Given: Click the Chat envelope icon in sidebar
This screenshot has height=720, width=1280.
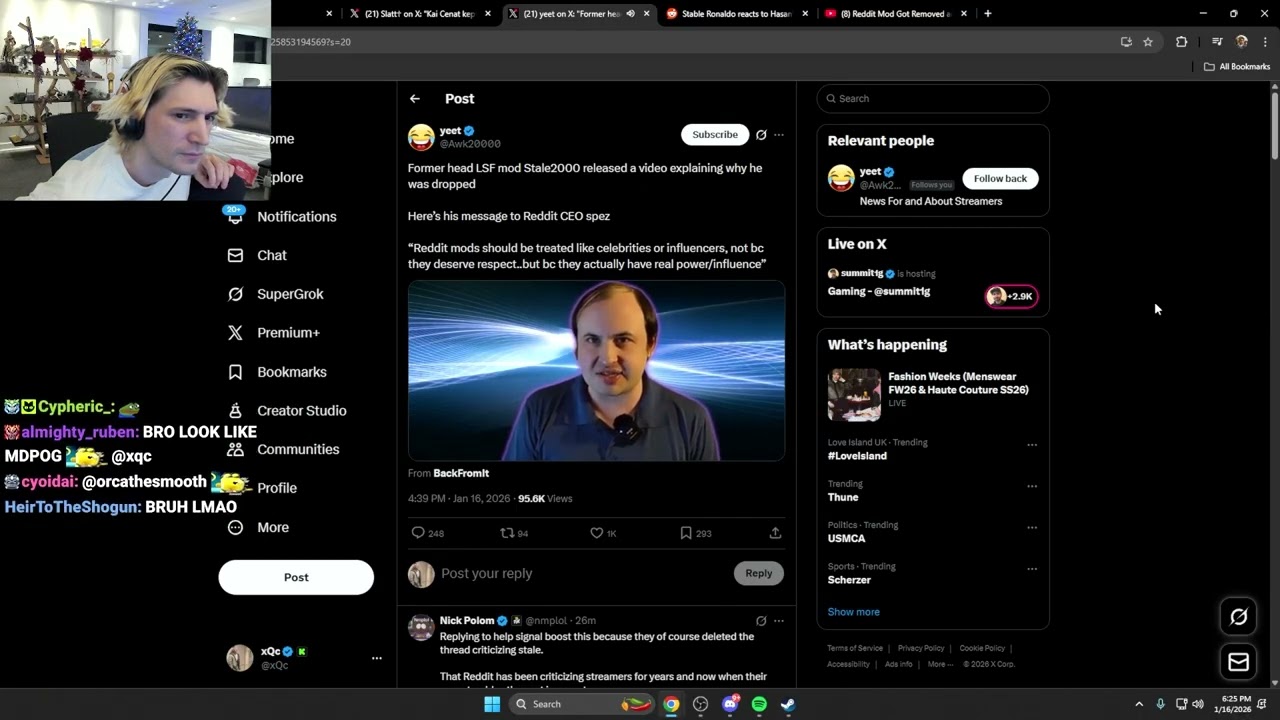Looking at the screenshot, I should tap(236, 255).
